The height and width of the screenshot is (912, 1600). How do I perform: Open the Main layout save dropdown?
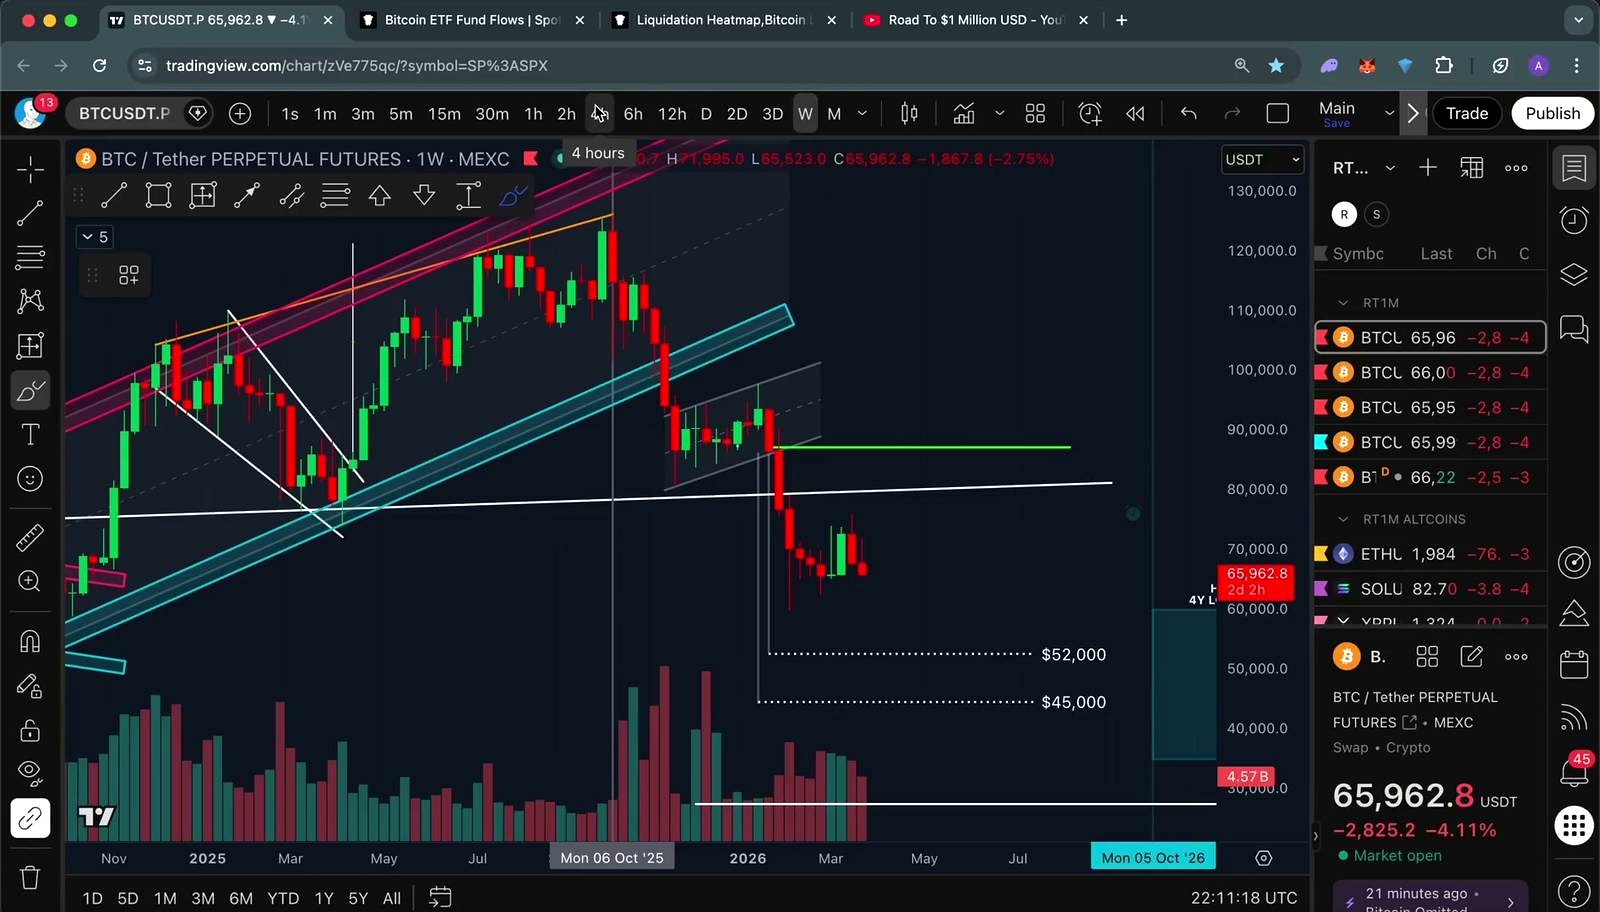click(x=1389, y=114)
